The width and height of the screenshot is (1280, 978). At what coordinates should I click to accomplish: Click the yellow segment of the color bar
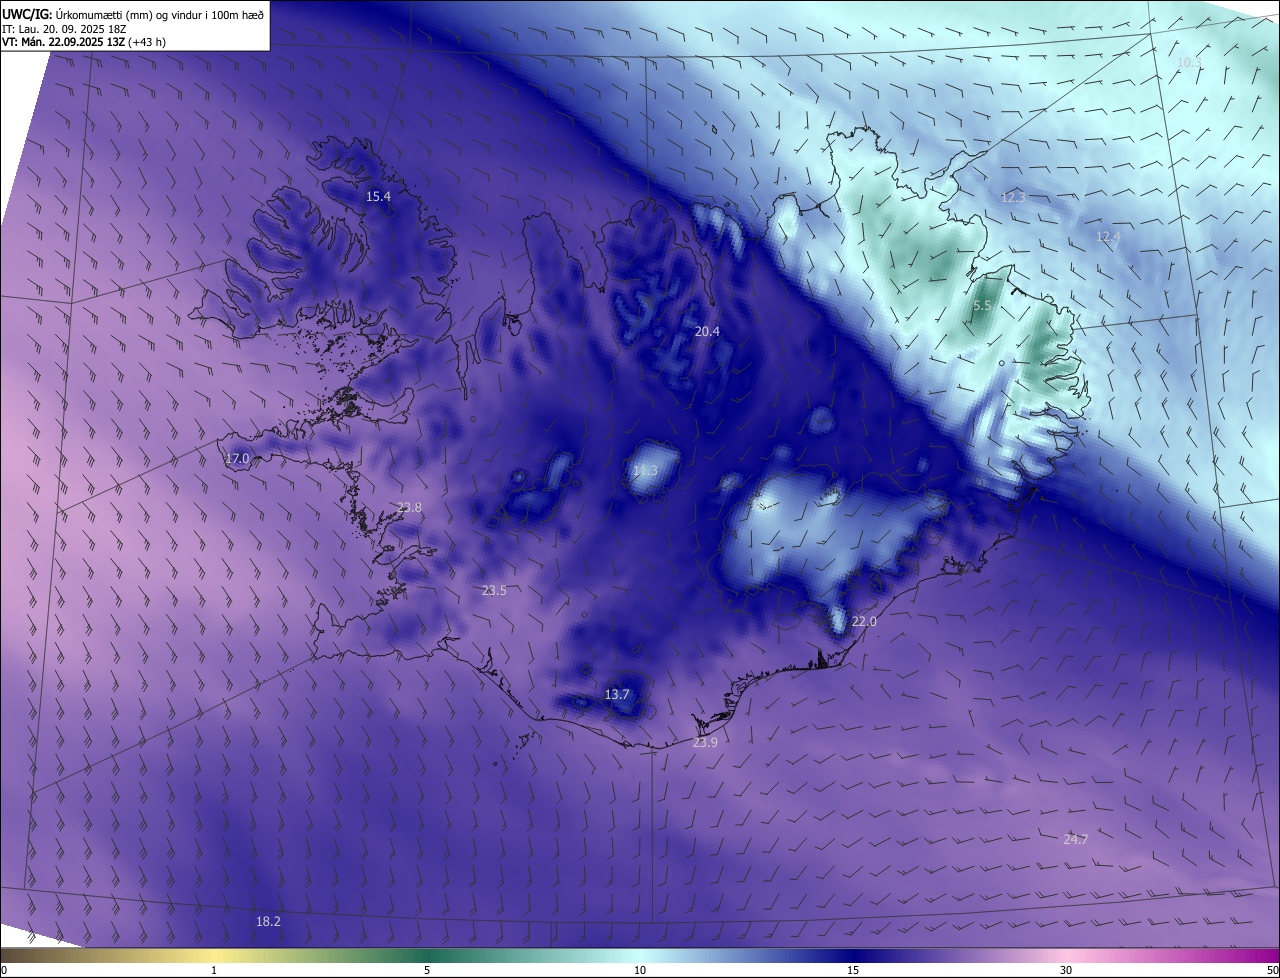point(215,955)
